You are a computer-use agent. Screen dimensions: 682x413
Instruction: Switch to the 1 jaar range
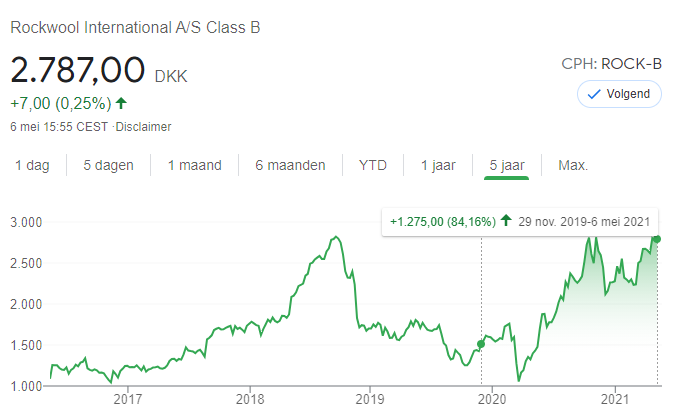(x=438, y=165)
